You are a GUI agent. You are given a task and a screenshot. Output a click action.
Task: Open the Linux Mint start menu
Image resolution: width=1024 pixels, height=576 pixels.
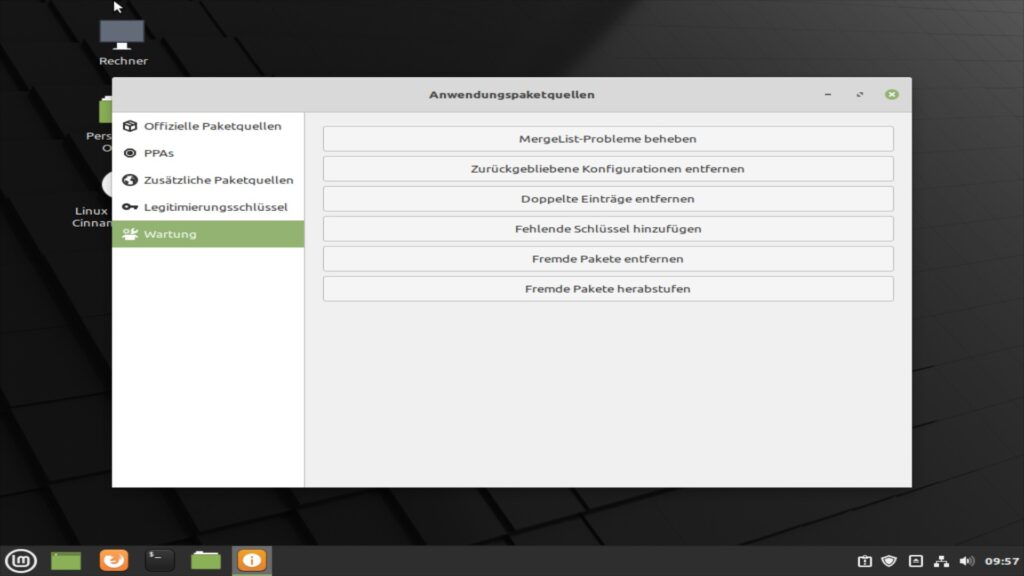pos(21,560)
